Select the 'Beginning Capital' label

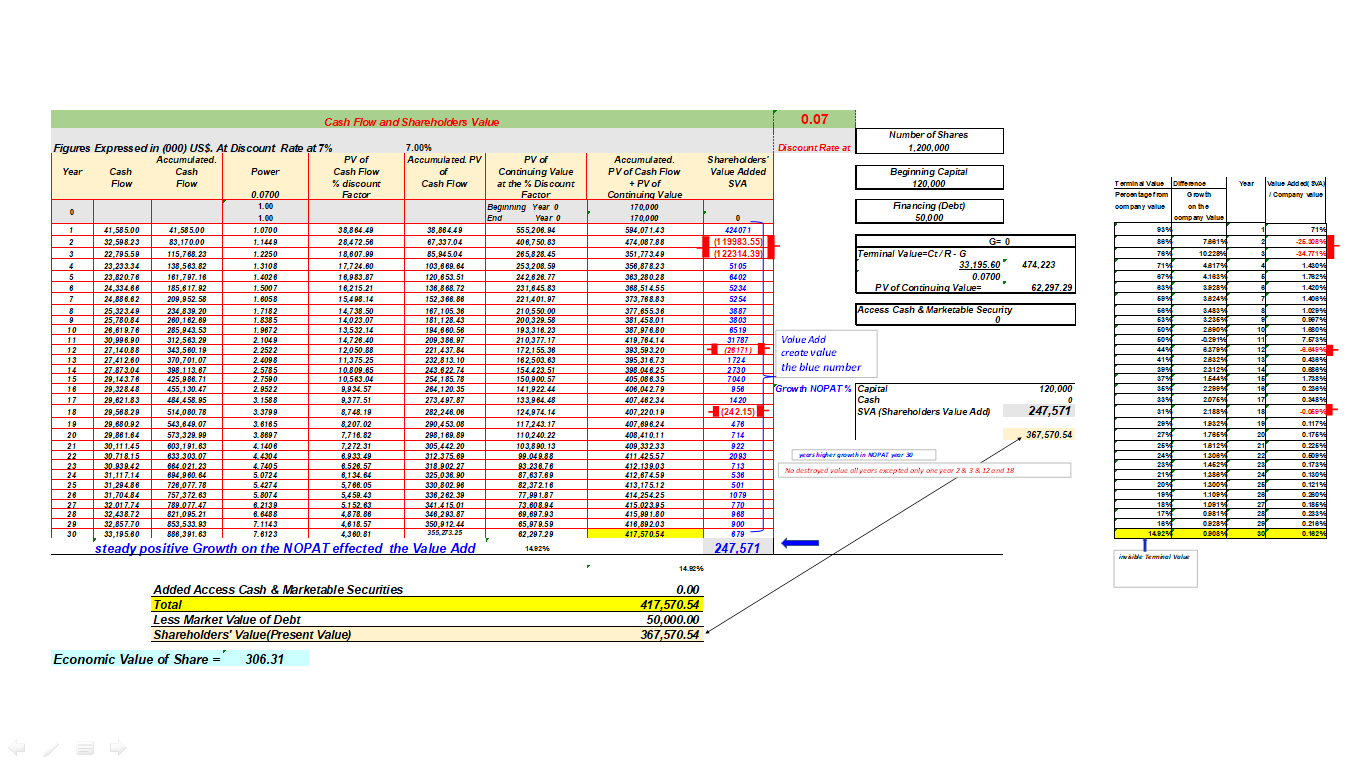[x=929, y=172]
